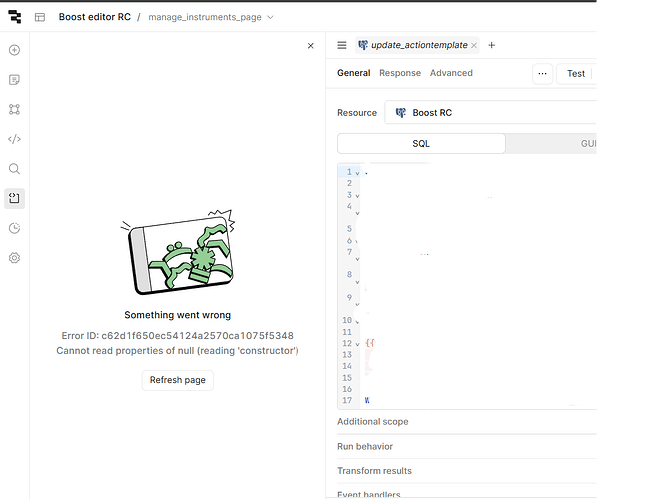Open the history clock icon in sidebar
Viewport: 663px width, 500px height.
click(x=14, y=228)
